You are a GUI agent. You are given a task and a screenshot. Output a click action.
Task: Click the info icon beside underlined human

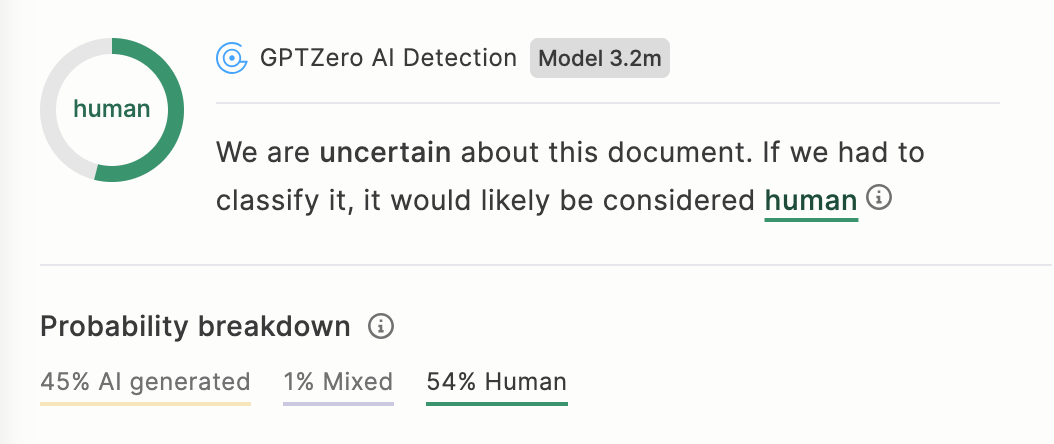click(x=879, y=197)
